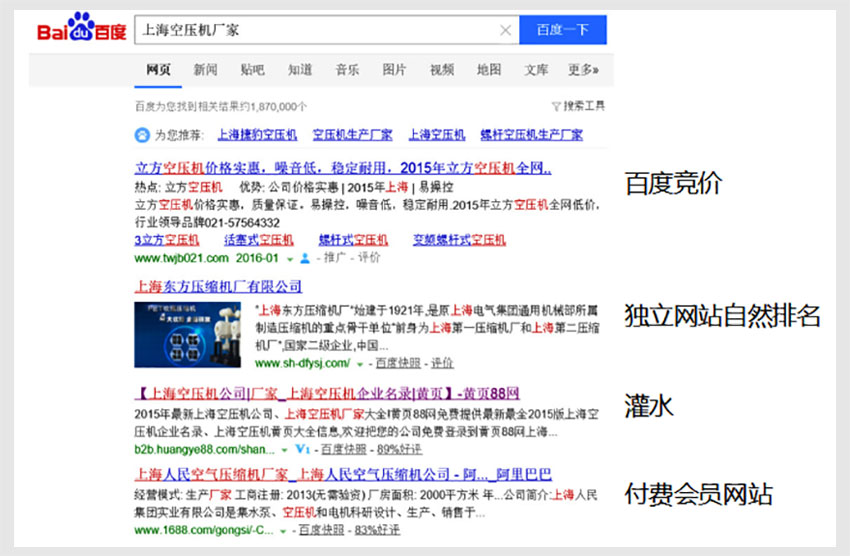Click the blue 为您推荐 recommendation icon
The image size is (850, 556).
(x=143, y=135)
